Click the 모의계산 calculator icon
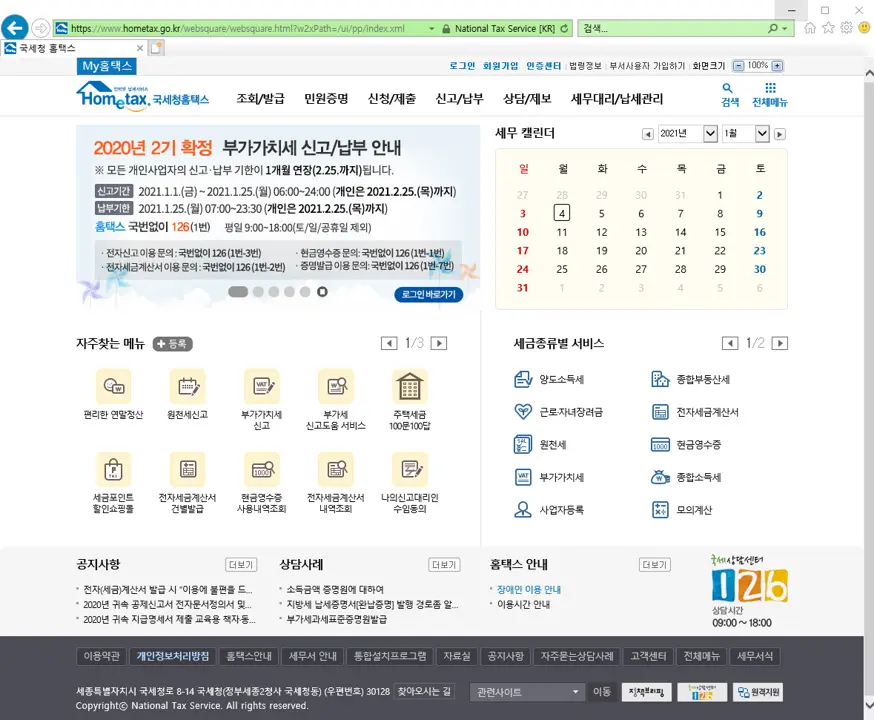Screen dimensions: 874x720 [x=660, y=509]
